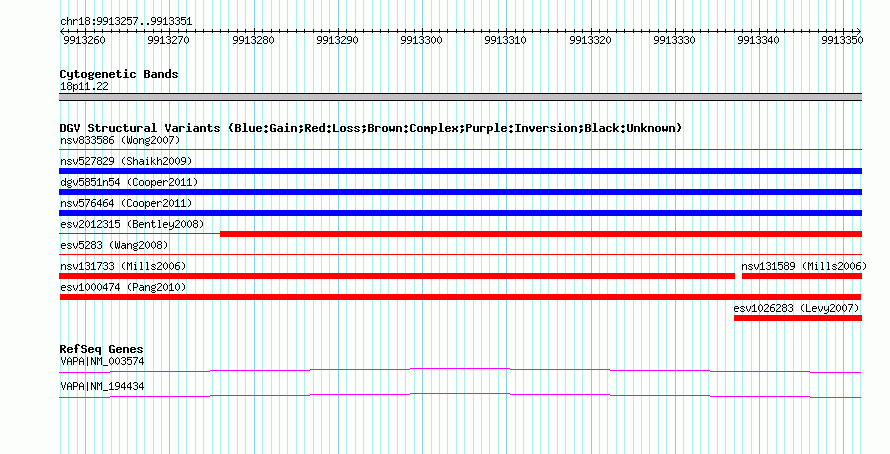Click ruler position 9913320
The height and width of the screenshot is (454, 890).
(x=590, y=40)
